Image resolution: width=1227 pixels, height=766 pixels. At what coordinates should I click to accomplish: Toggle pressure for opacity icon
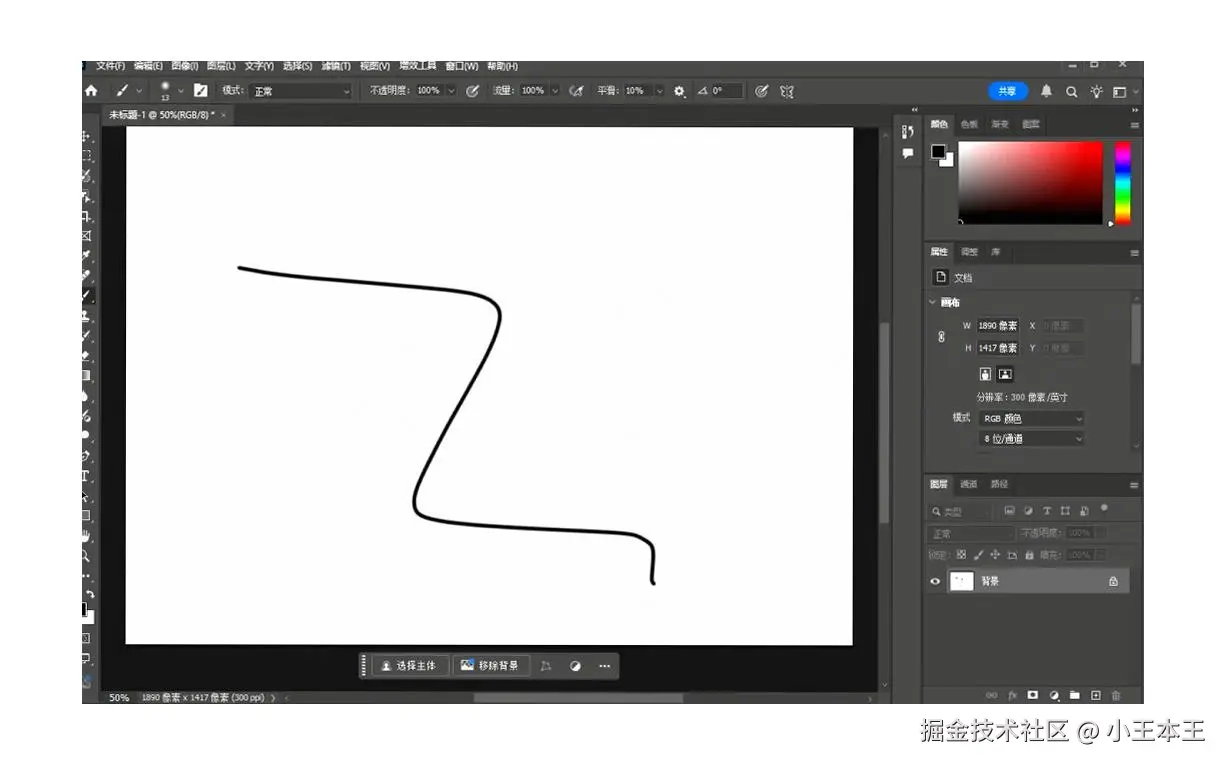[x=473, y=90]
